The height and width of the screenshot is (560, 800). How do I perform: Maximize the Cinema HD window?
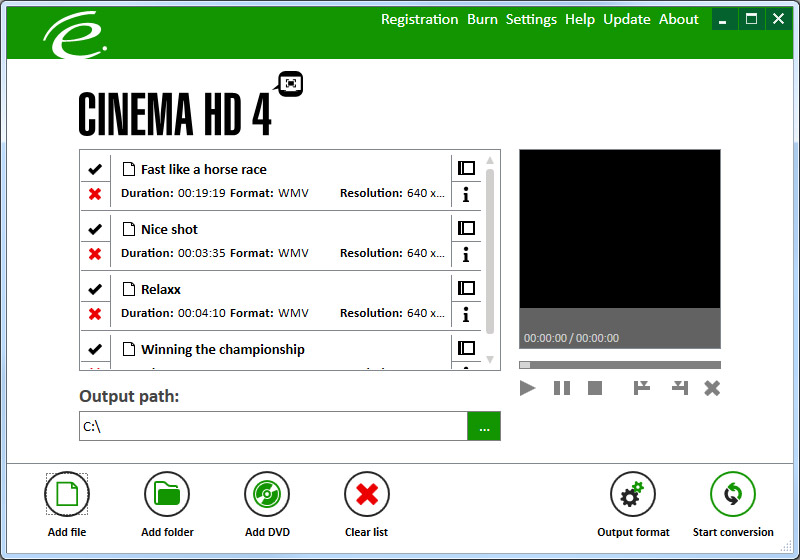(x=751, y=19)
